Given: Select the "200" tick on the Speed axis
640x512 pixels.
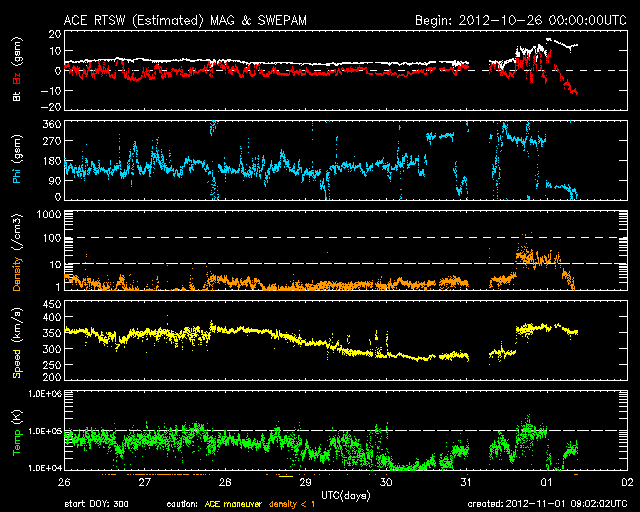Looking at the screenshot, I should coord(52,377).
